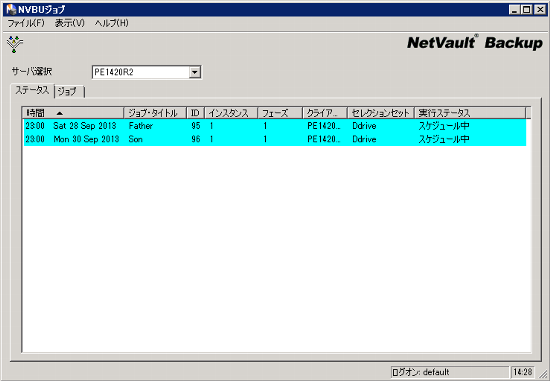
Task: Switch to the ステータス tab
Action: point(32,91)
